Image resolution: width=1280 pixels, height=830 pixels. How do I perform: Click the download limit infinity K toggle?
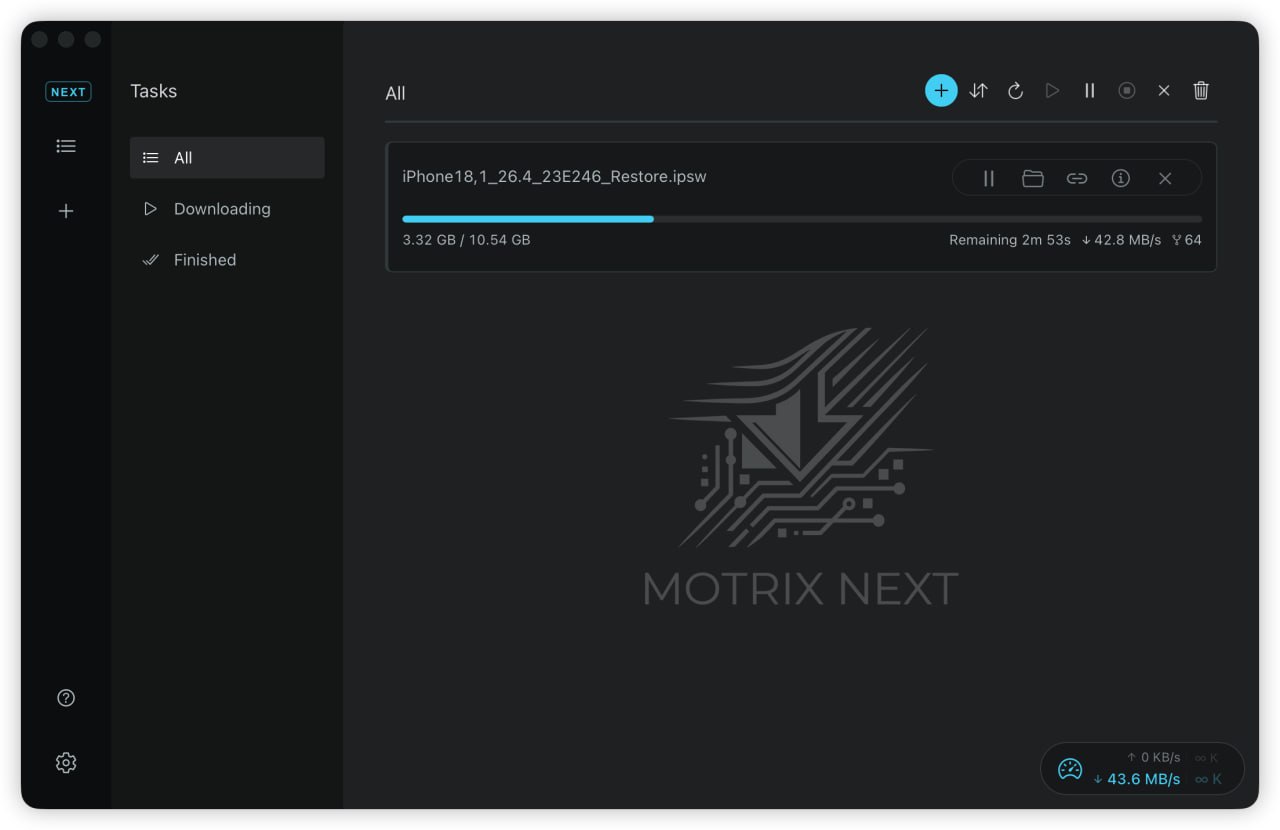[x=1206, y=779]
